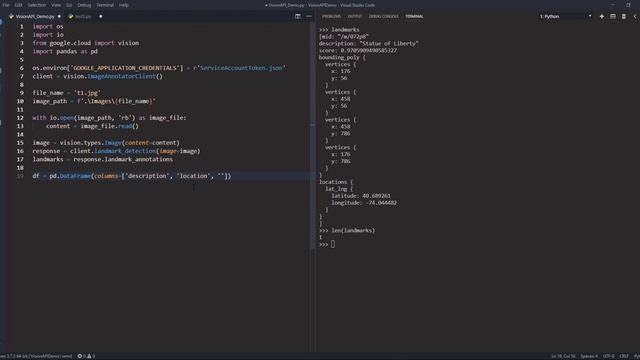Image resolution: width=640 pixels, height=360 pixels.
Task: Click 'landmark_detection' call in line 16
Action: click(125, 151)
